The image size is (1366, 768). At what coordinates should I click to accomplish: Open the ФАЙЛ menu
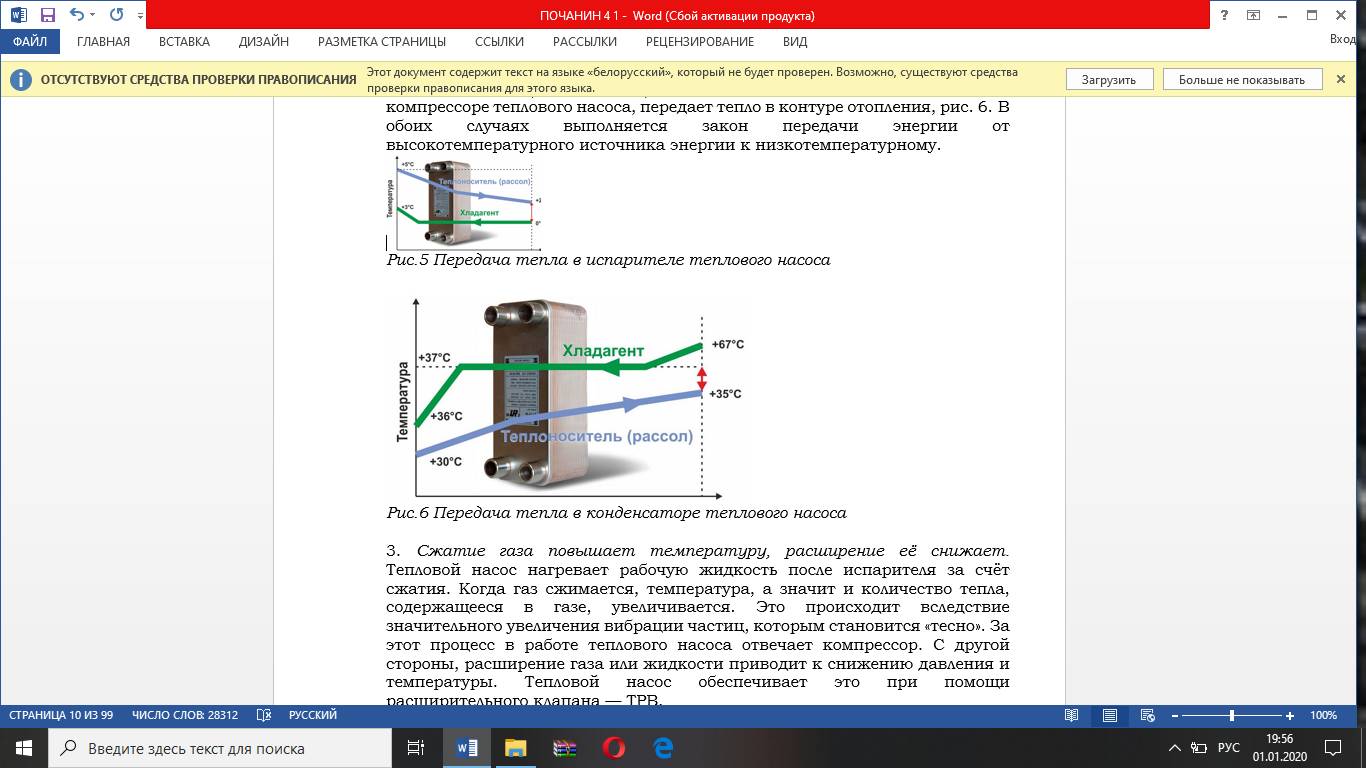click(x=30, y=42)
